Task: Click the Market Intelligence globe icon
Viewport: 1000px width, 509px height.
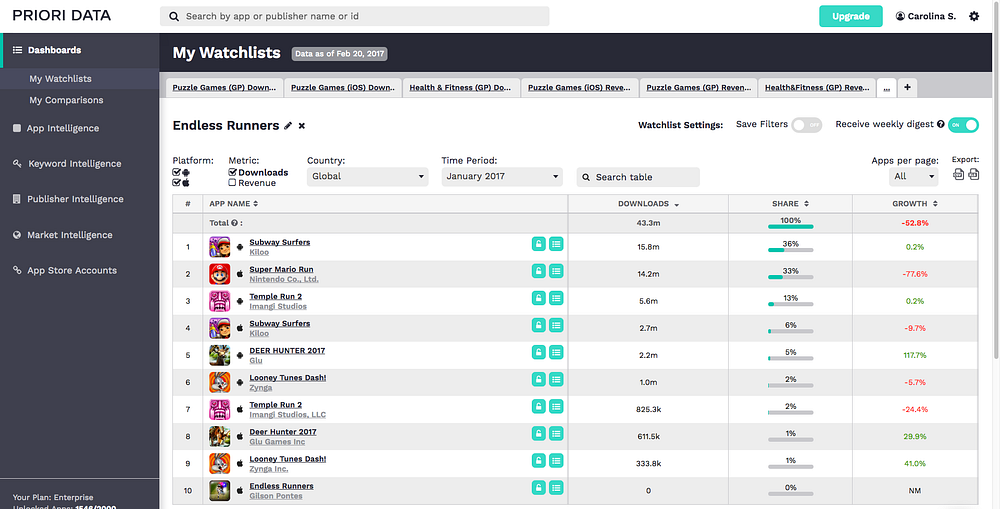Action: point(17,235)
